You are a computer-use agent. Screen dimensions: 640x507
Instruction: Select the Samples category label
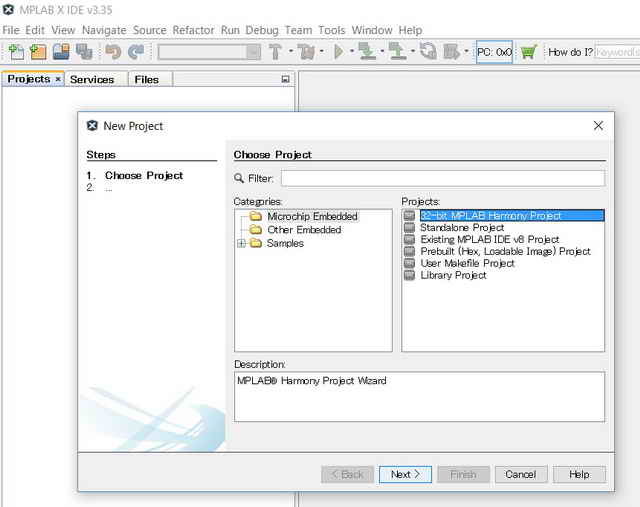[285, 243]
